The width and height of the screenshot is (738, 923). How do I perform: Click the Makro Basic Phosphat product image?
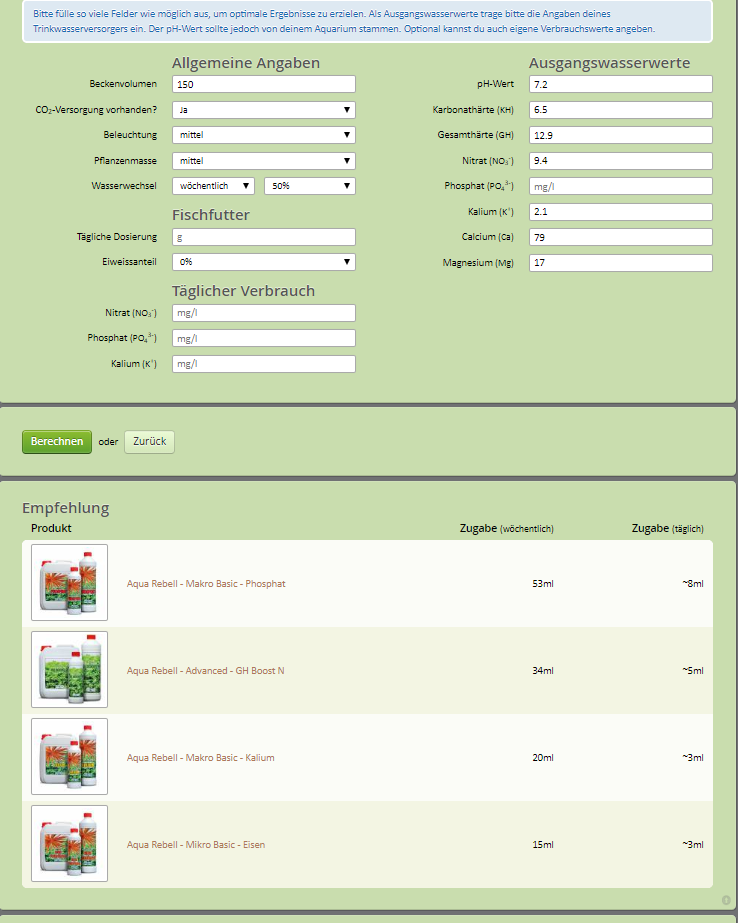click(x=69, y=583)
